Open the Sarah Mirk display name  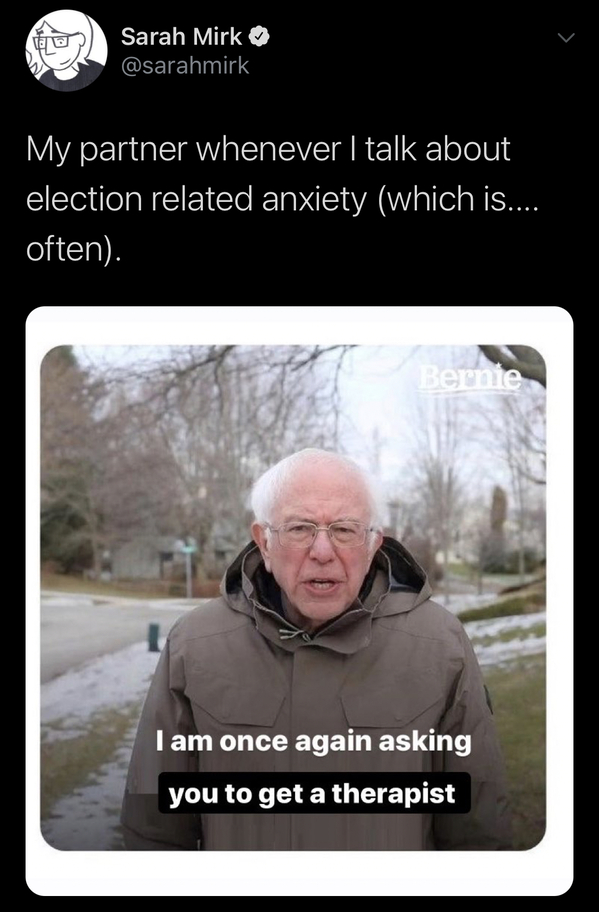point(181,37)
